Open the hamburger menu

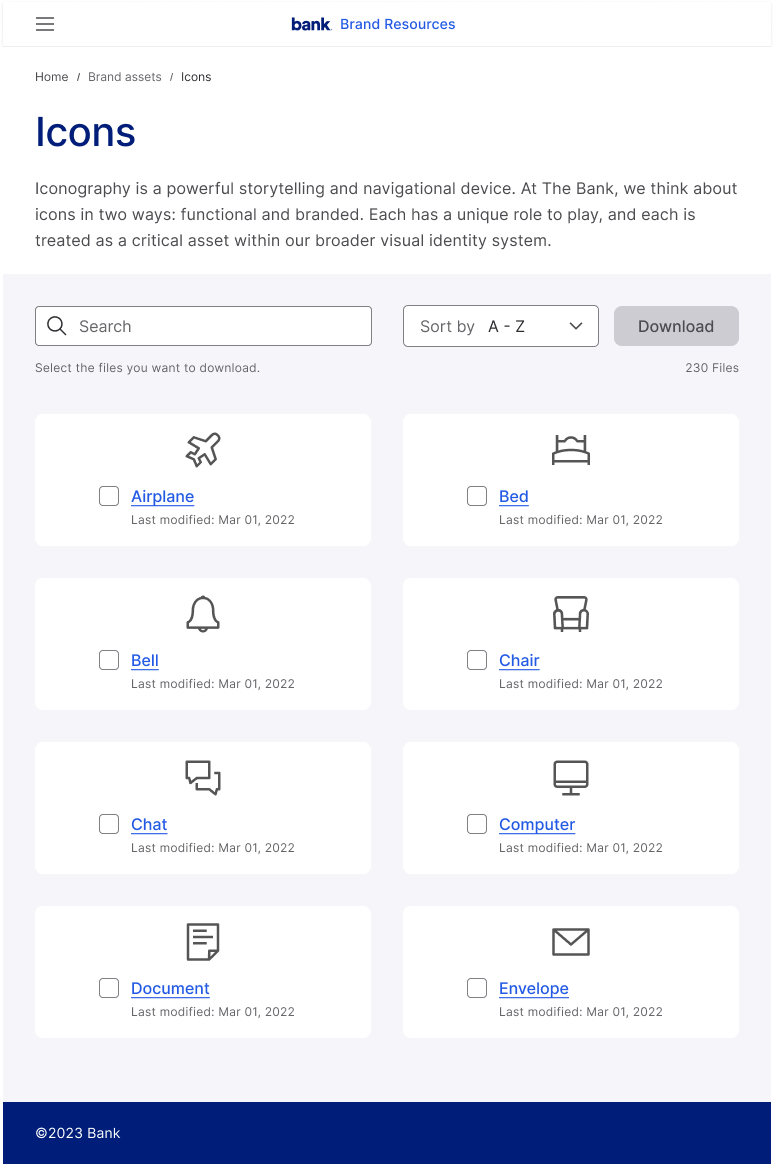(x=45, y=24)
